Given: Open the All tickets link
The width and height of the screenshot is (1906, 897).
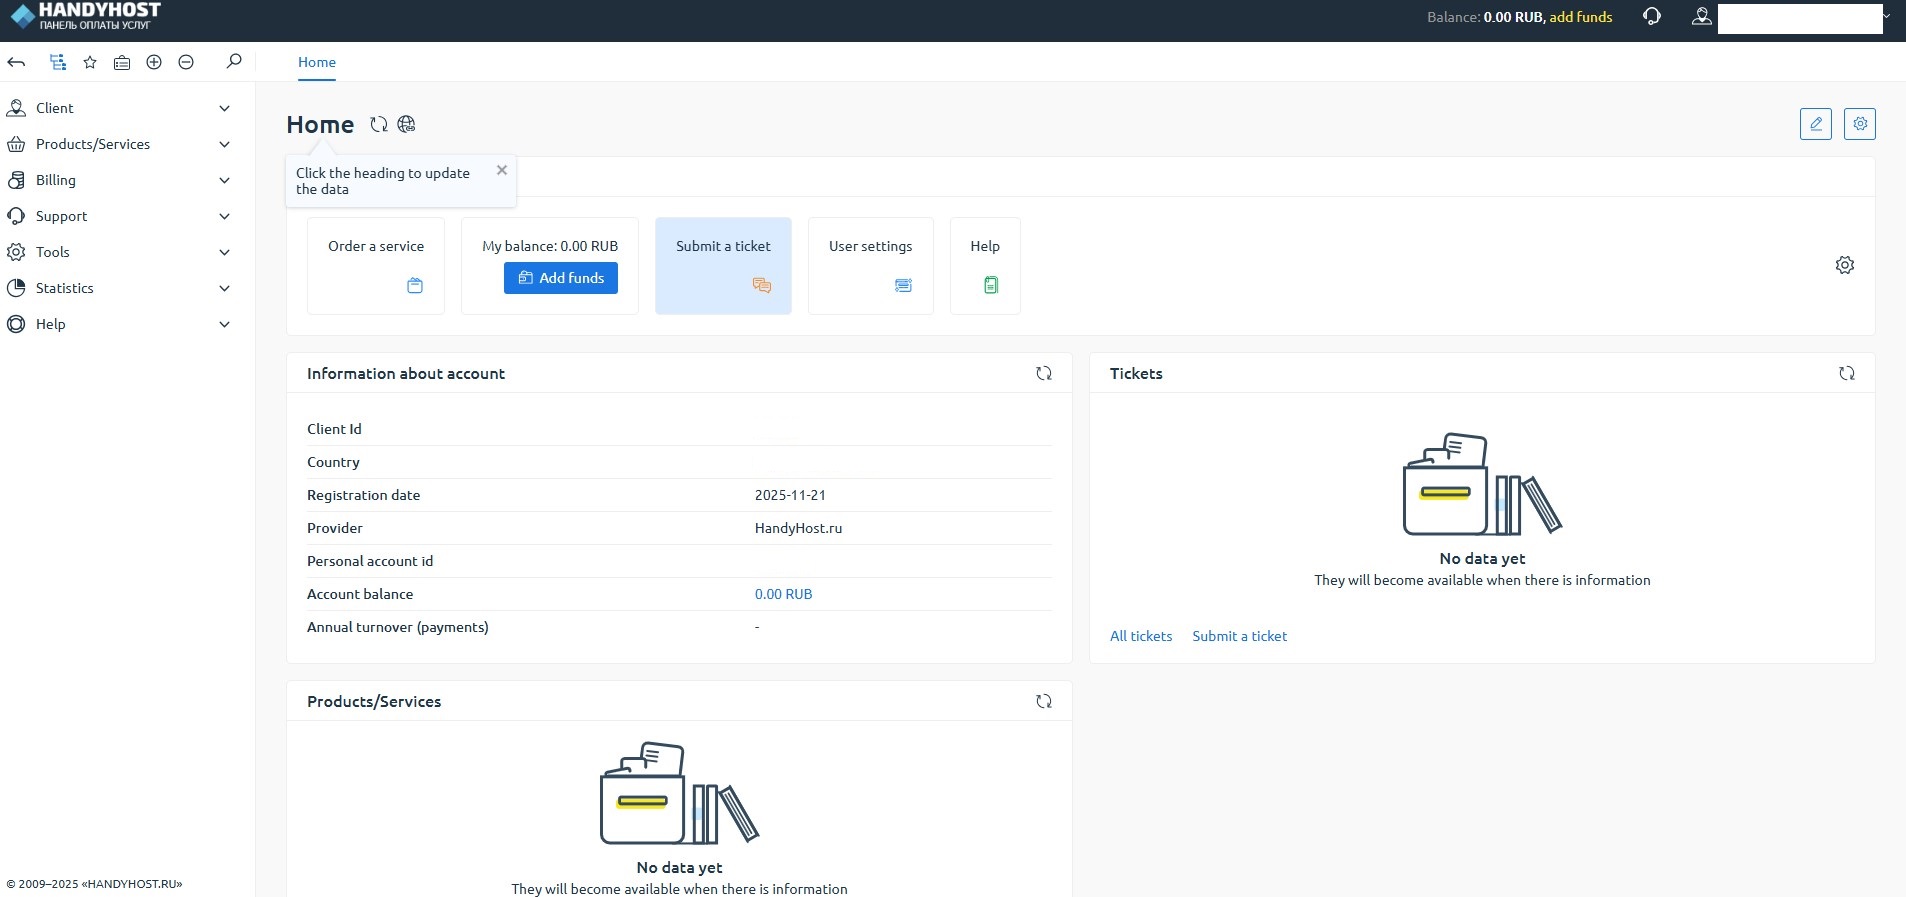Looking at the screenshot, I should (1140, 636).
